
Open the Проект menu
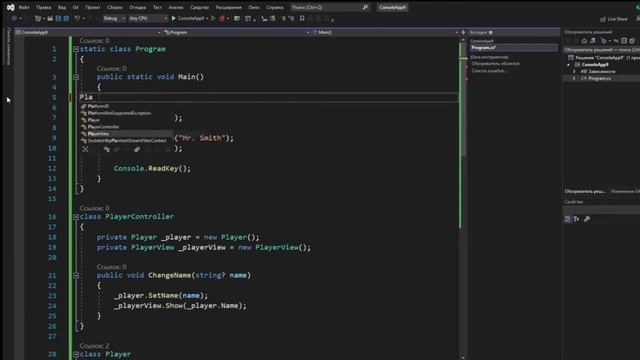coord(93,7)
